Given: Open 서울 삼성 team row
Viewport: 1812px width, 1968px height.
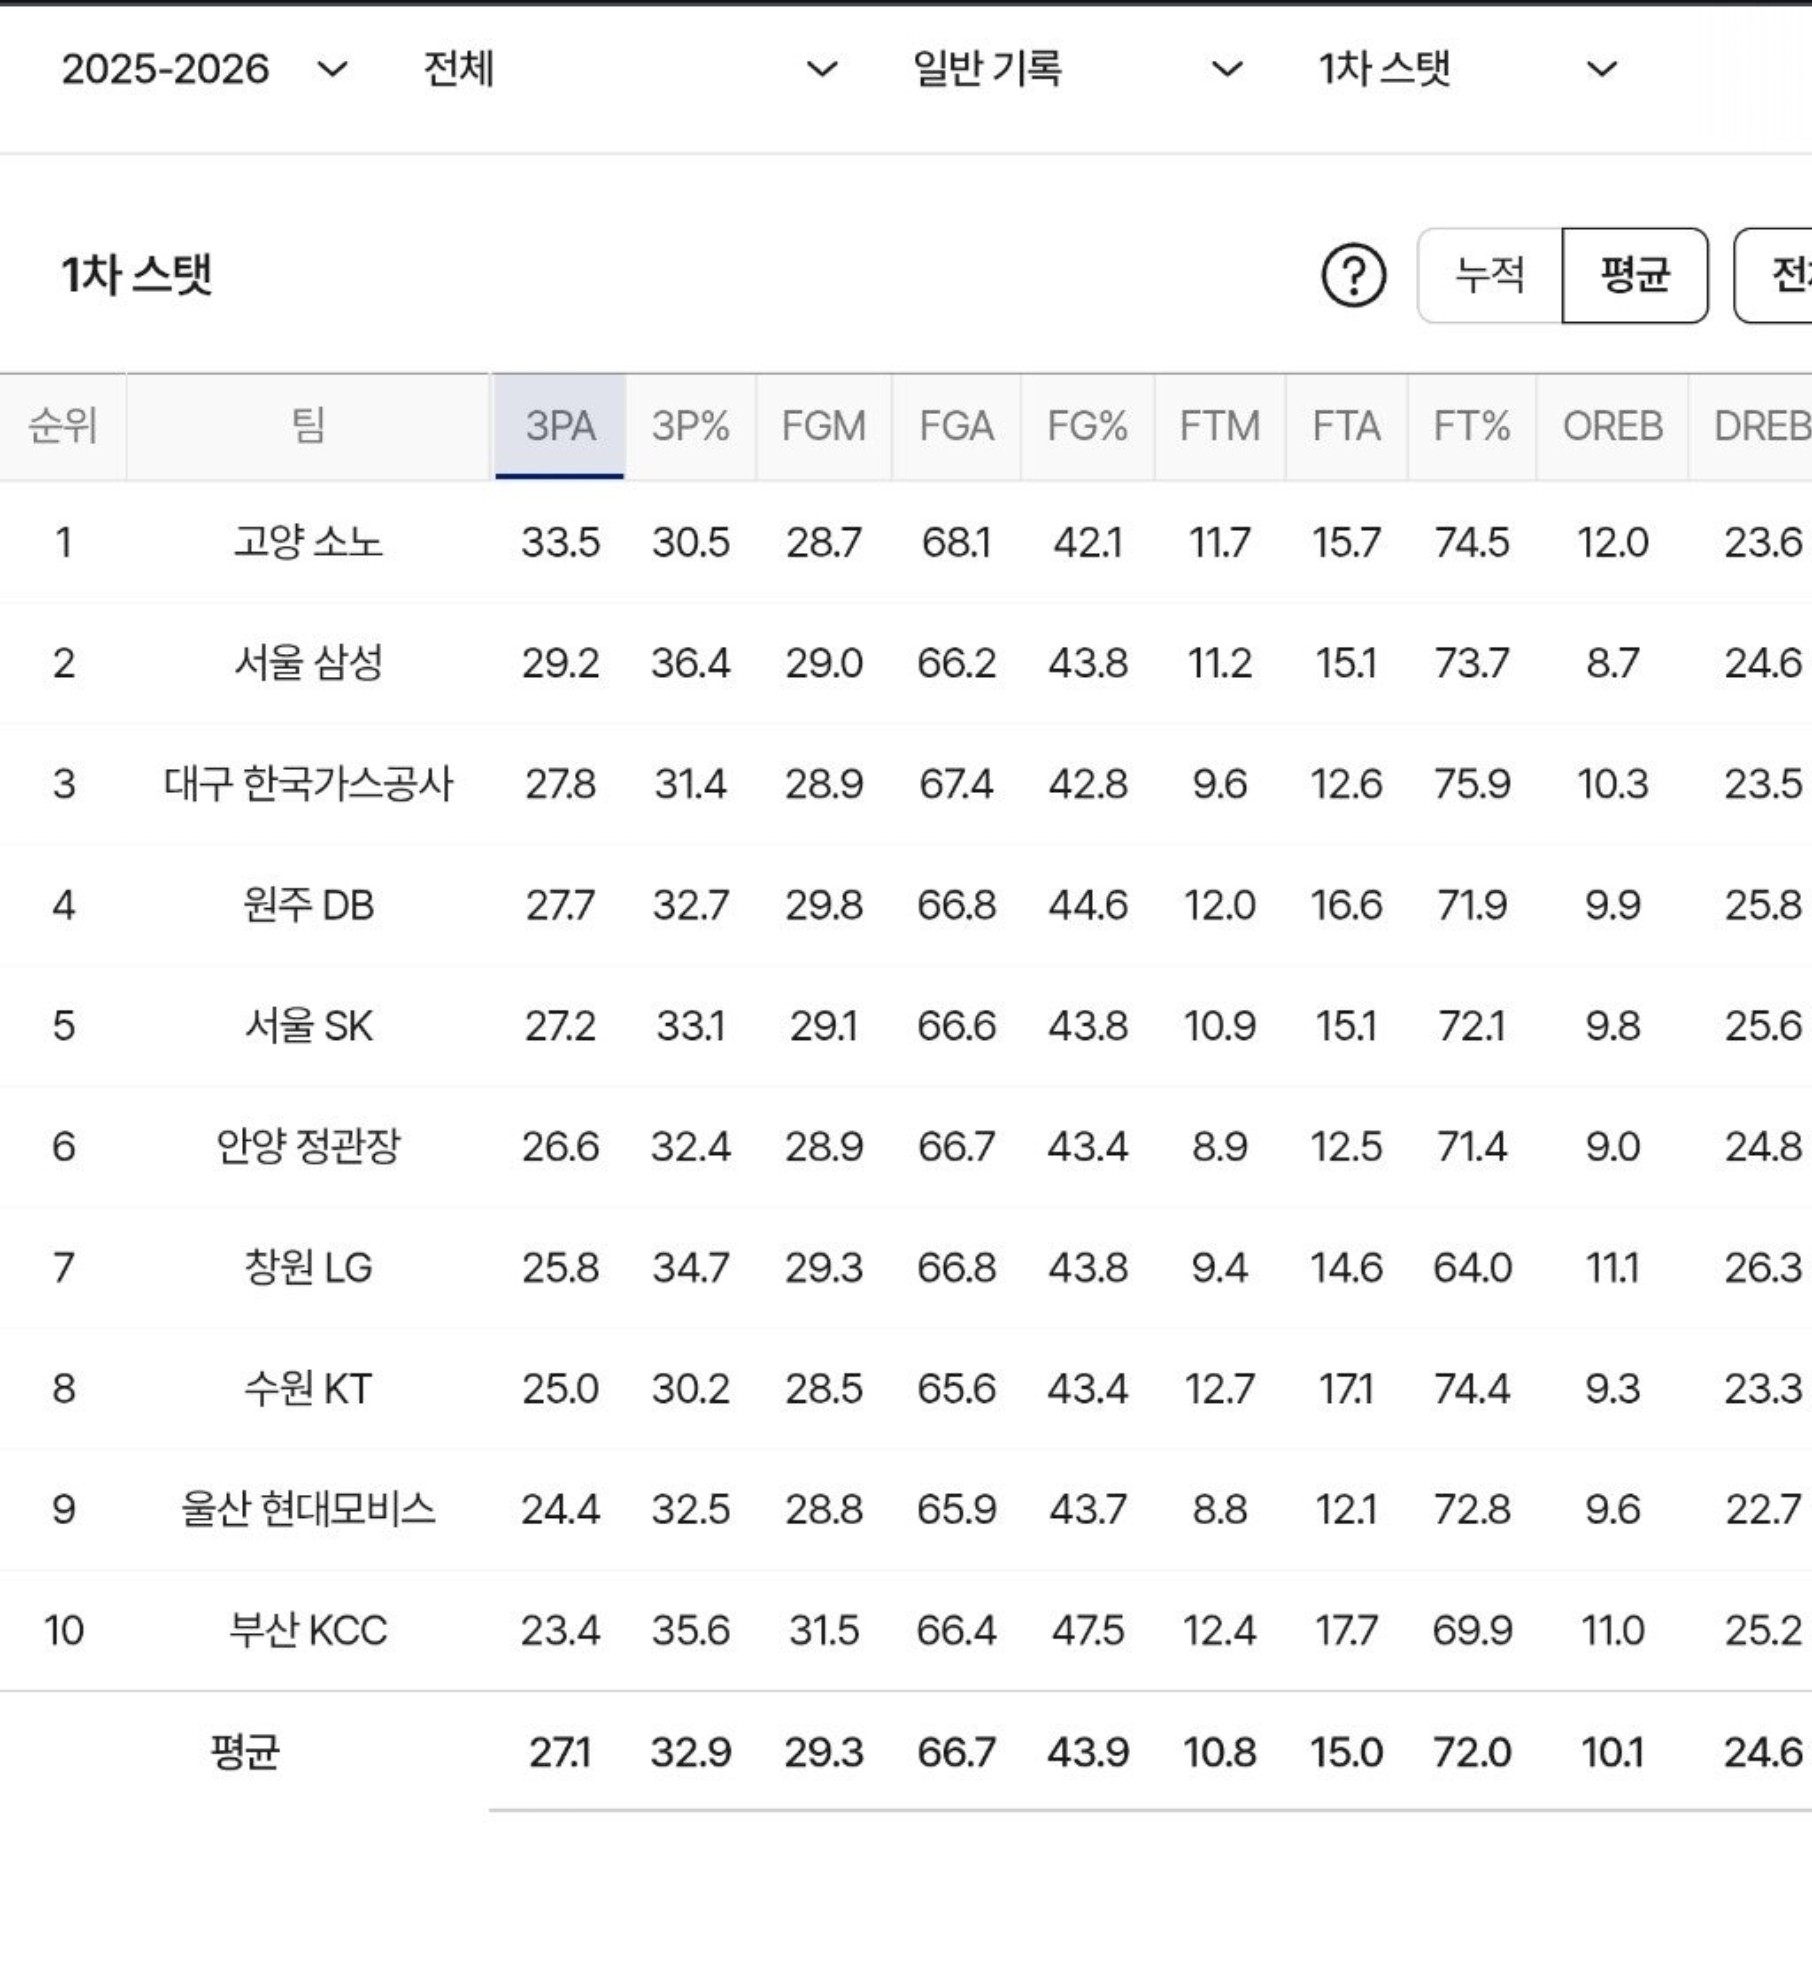Looking at the screenshot, I should pos(906,663).
